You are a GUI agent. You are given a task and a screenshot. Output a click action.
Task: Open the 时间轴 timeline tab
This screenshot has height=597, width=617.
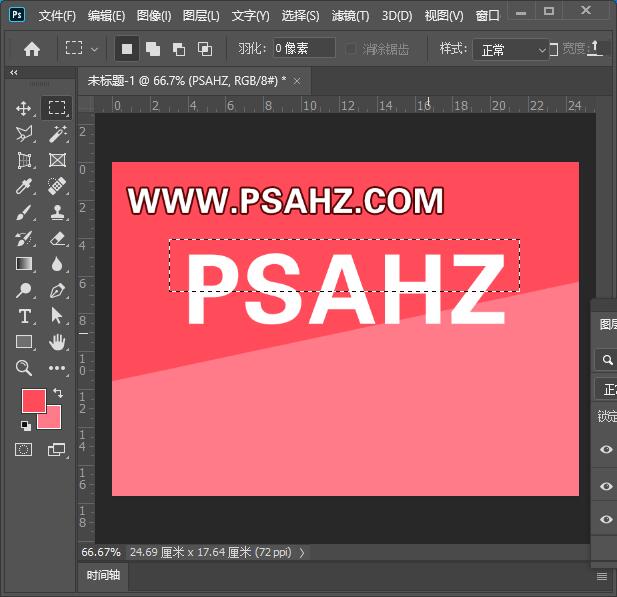tap(103, 575)
